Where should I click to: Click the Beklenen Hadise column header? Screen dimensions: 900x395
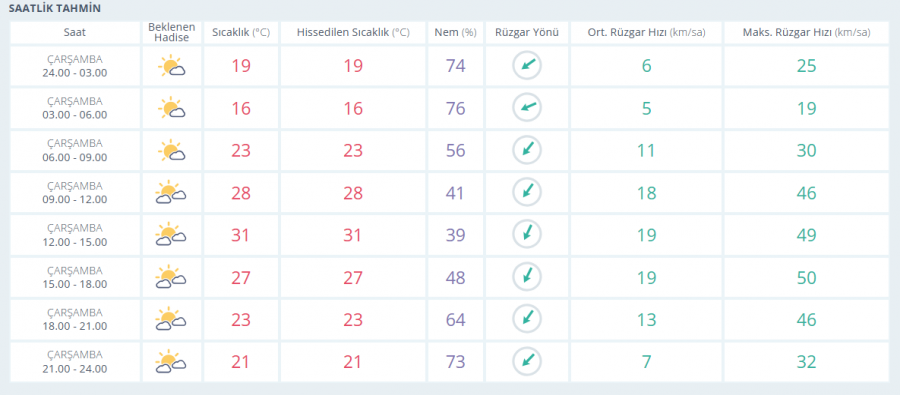(x=172, y=33)
